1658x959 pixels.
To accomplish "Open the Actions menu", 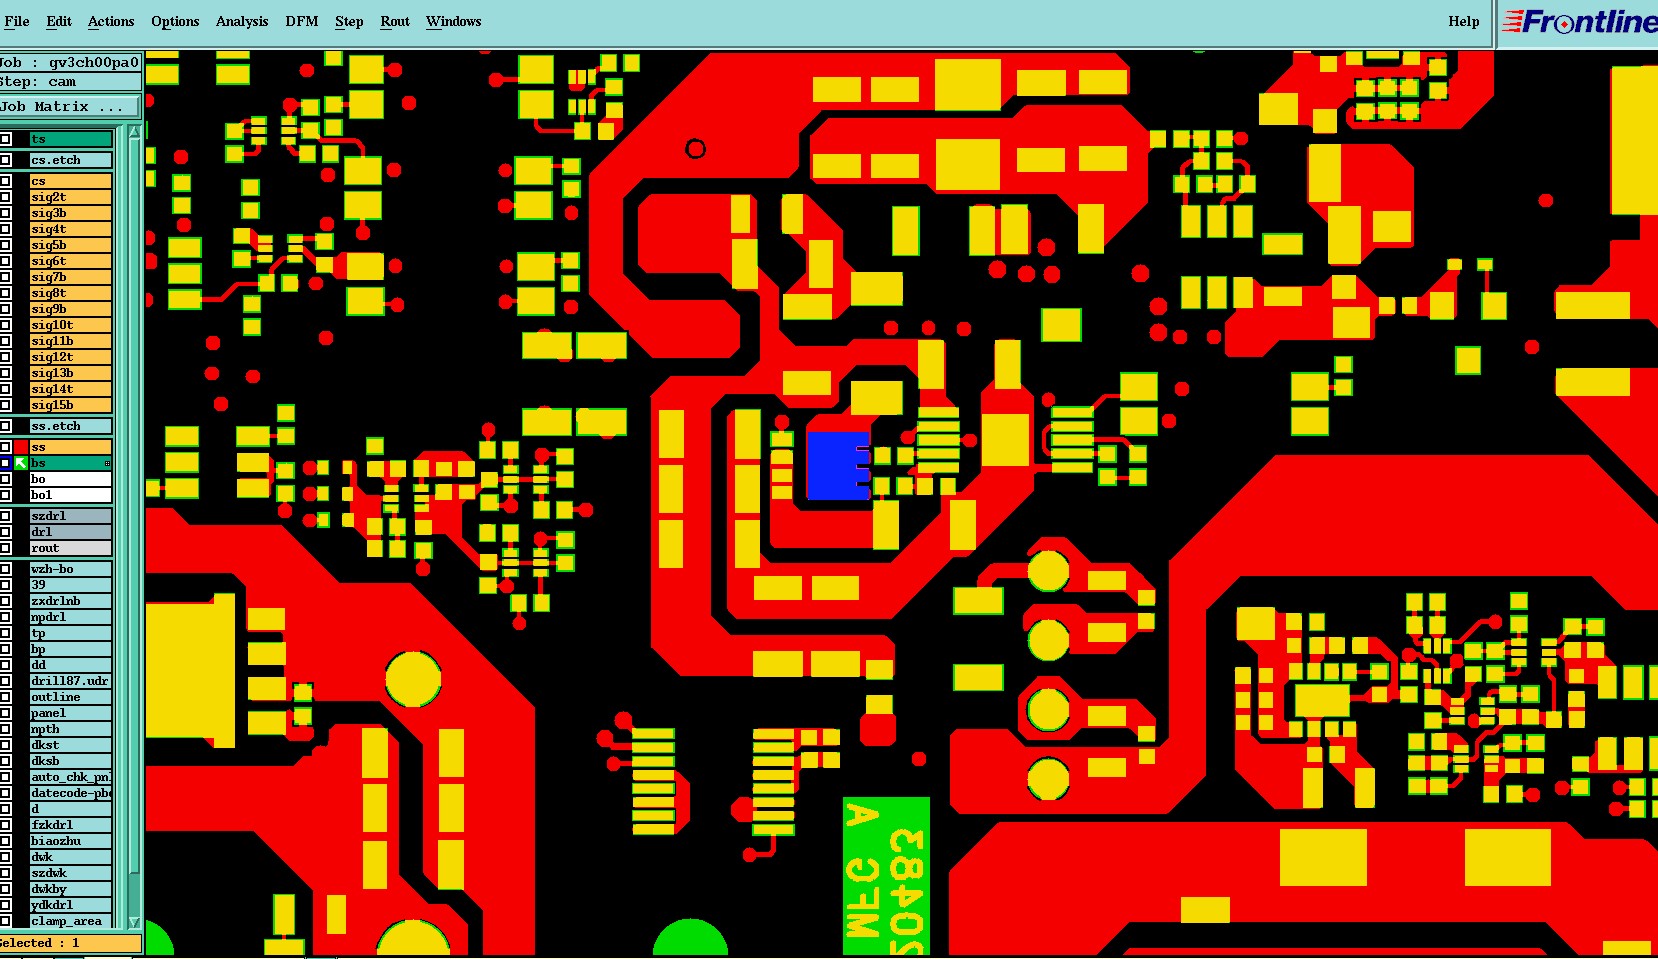I will [111, 21].
